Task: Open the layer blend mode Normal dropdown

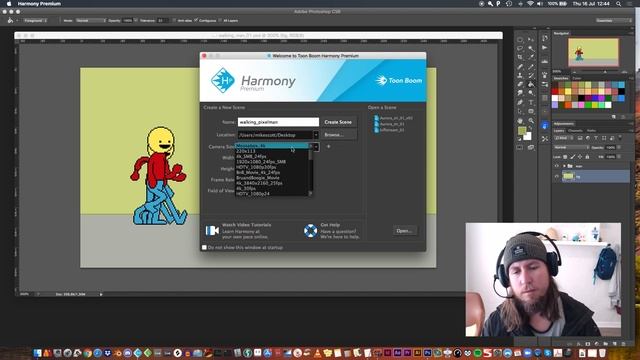Action: (x=572, y=147)
